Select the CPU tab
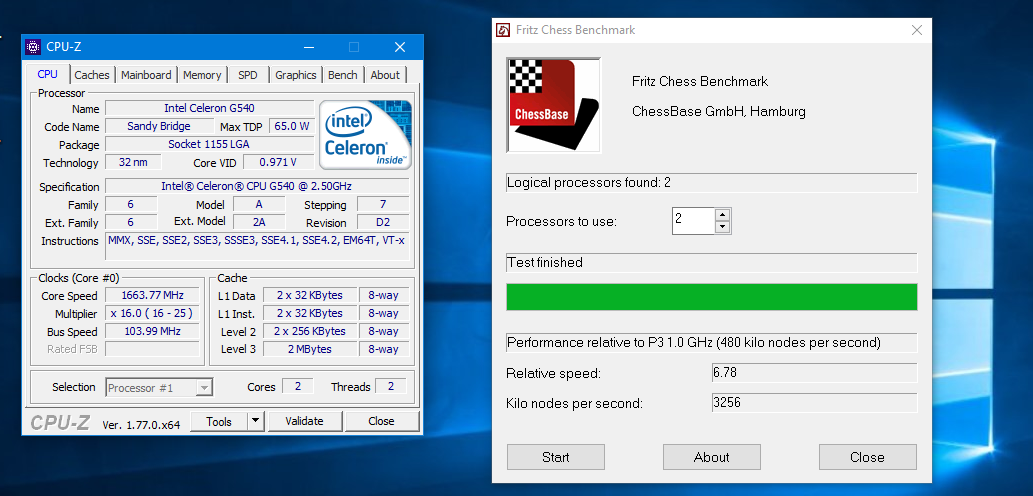This screenshot has height=496, width=1033. [x=47, y=74]
